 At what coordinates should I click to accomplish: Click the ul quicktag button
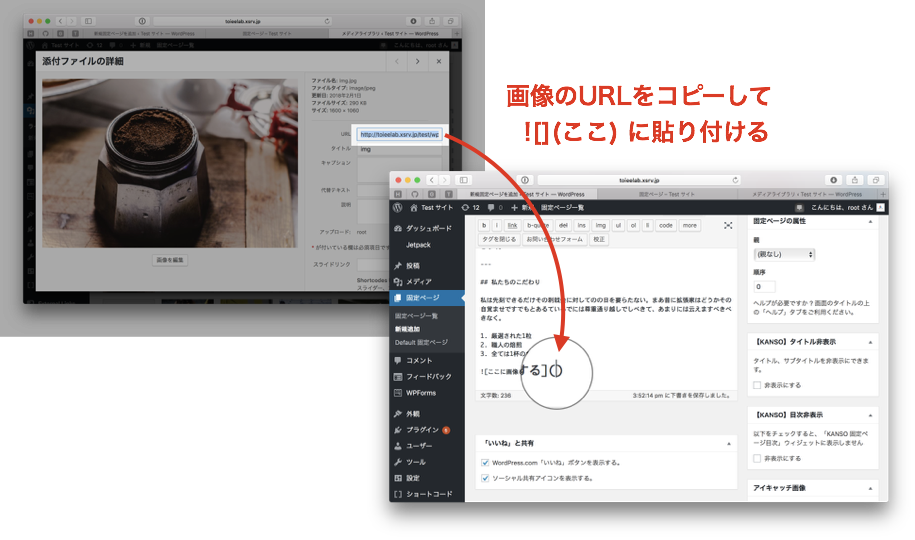point(618,225)
